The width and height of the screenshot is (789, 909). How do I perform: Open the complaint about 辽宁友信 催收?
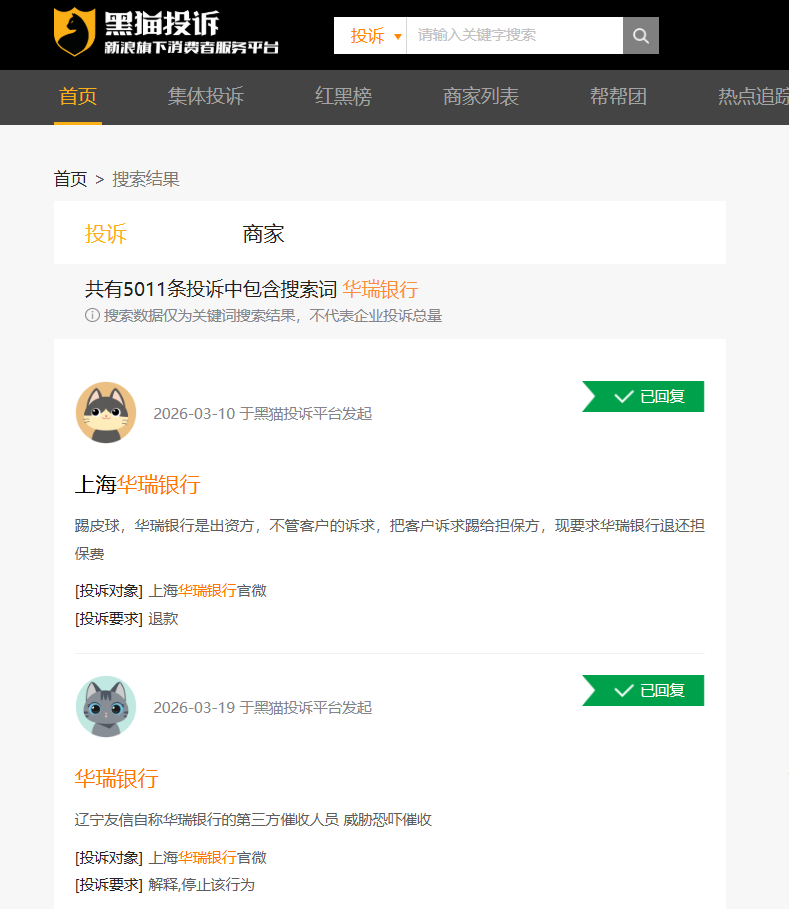coord(252,819)
